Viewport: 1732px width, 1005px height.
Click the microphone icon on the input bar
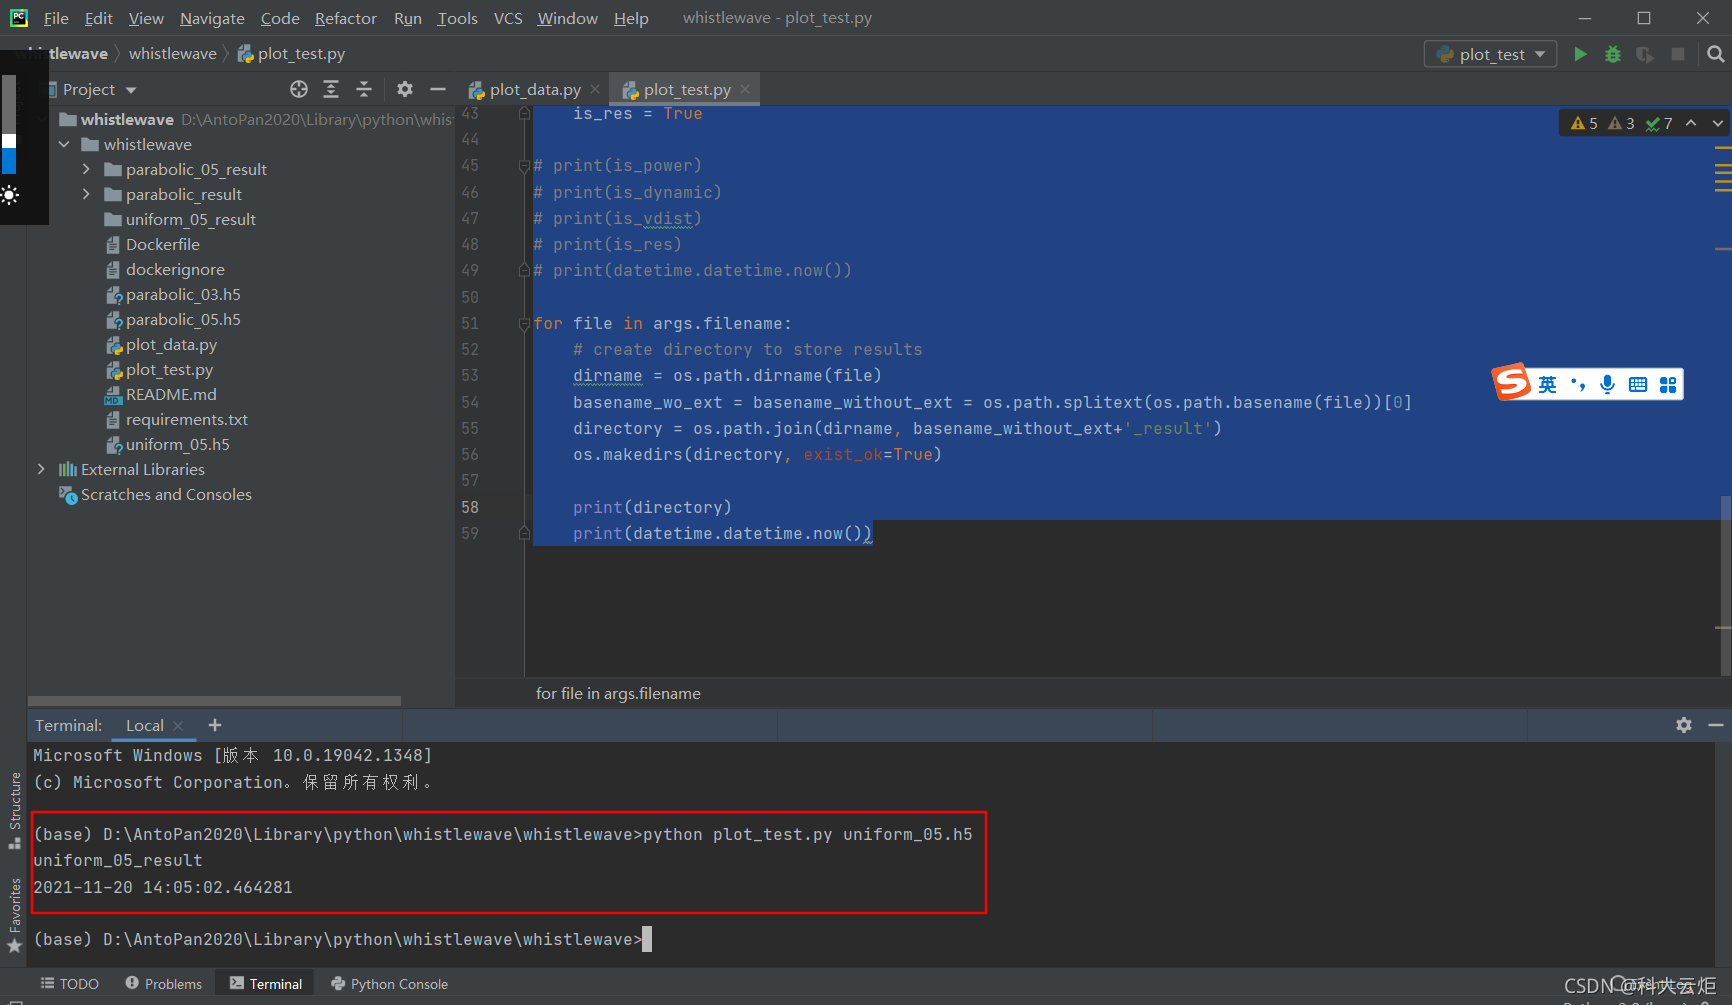pyautogui.click(x=1607, y=384)
